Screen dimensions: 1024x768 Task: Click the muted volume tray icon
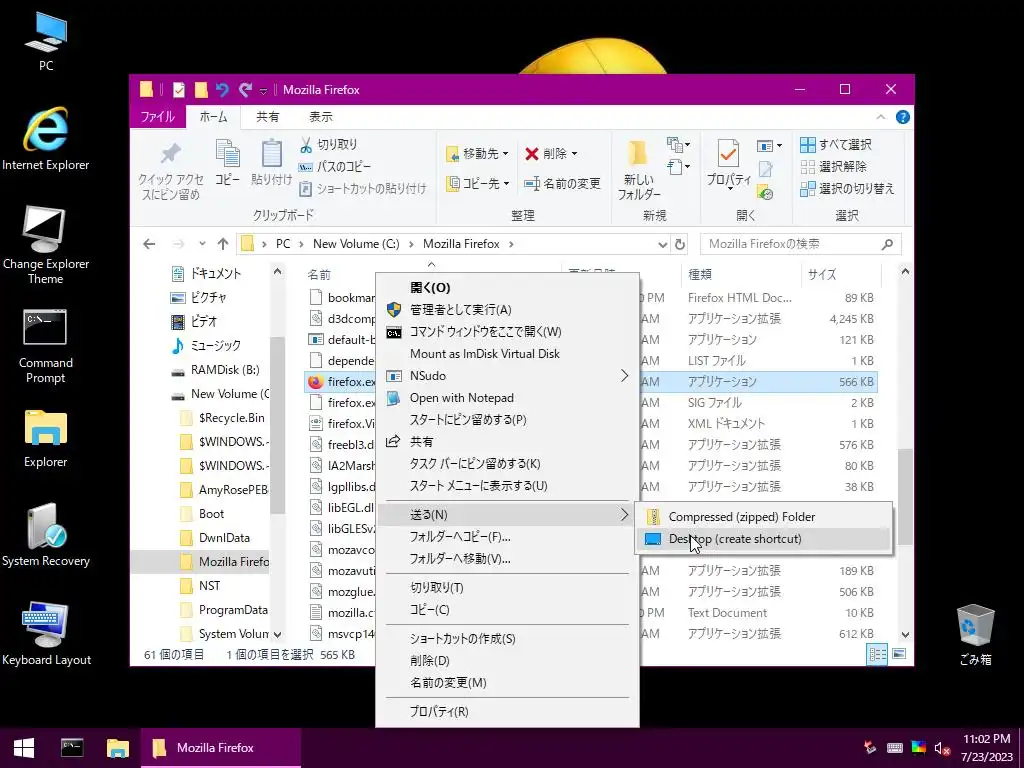[941, 748]
